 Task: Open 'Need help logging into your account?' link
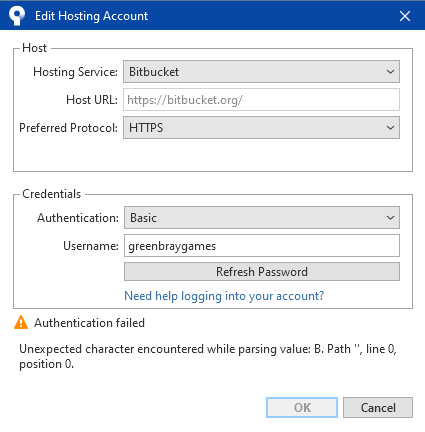point(224,296)
